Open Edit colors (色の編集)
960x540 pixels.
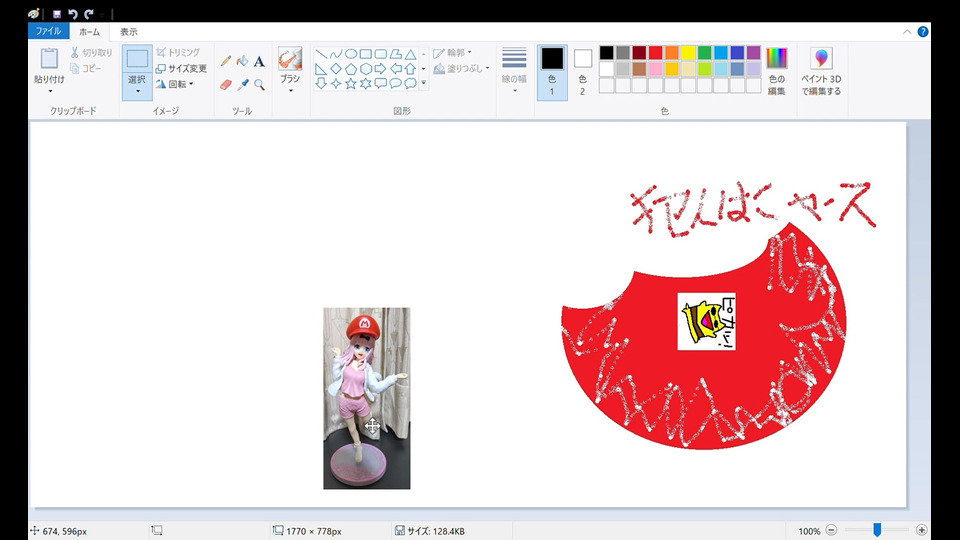point(776,72)
